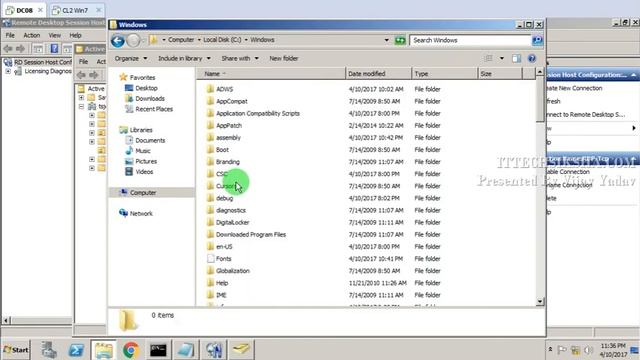
Task: Open address bar history dropdown arrow
Action: point(386,40)
